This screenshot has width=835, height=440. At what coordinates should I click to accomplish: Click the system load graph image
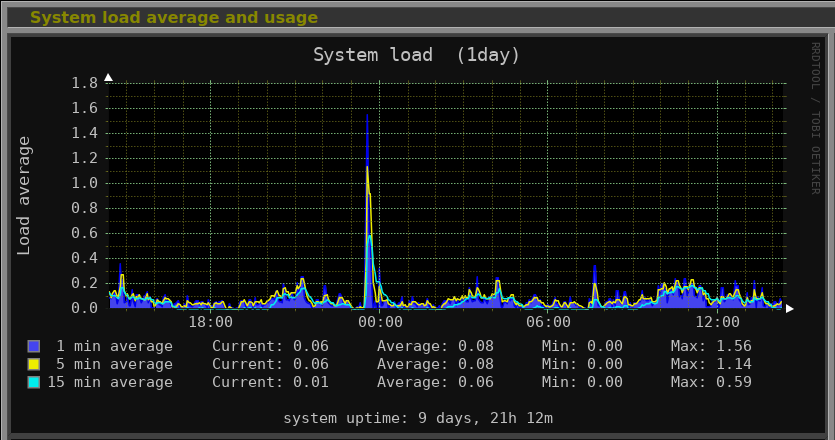(x=418, y=235)
